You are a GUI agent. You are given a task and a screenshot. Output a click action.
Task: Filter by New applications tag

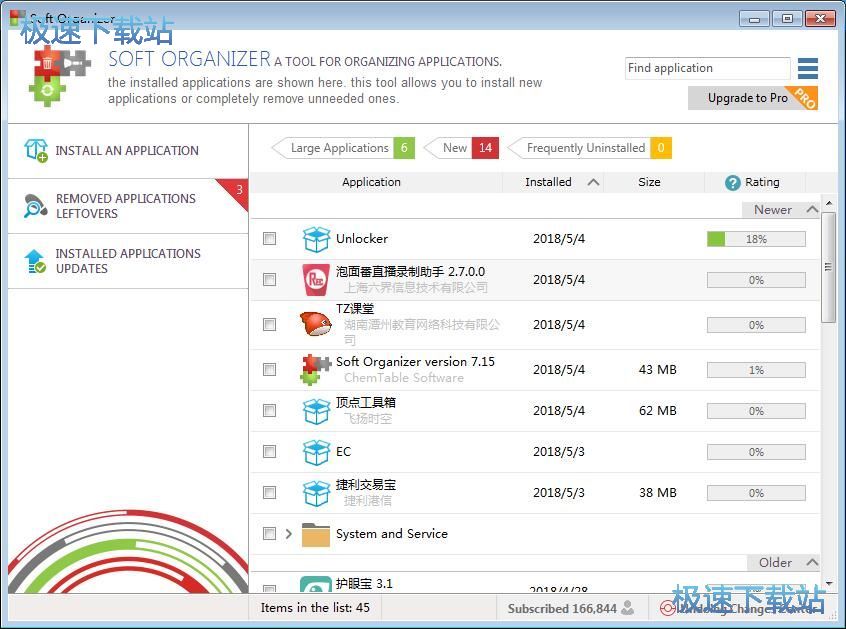point(462,148)
